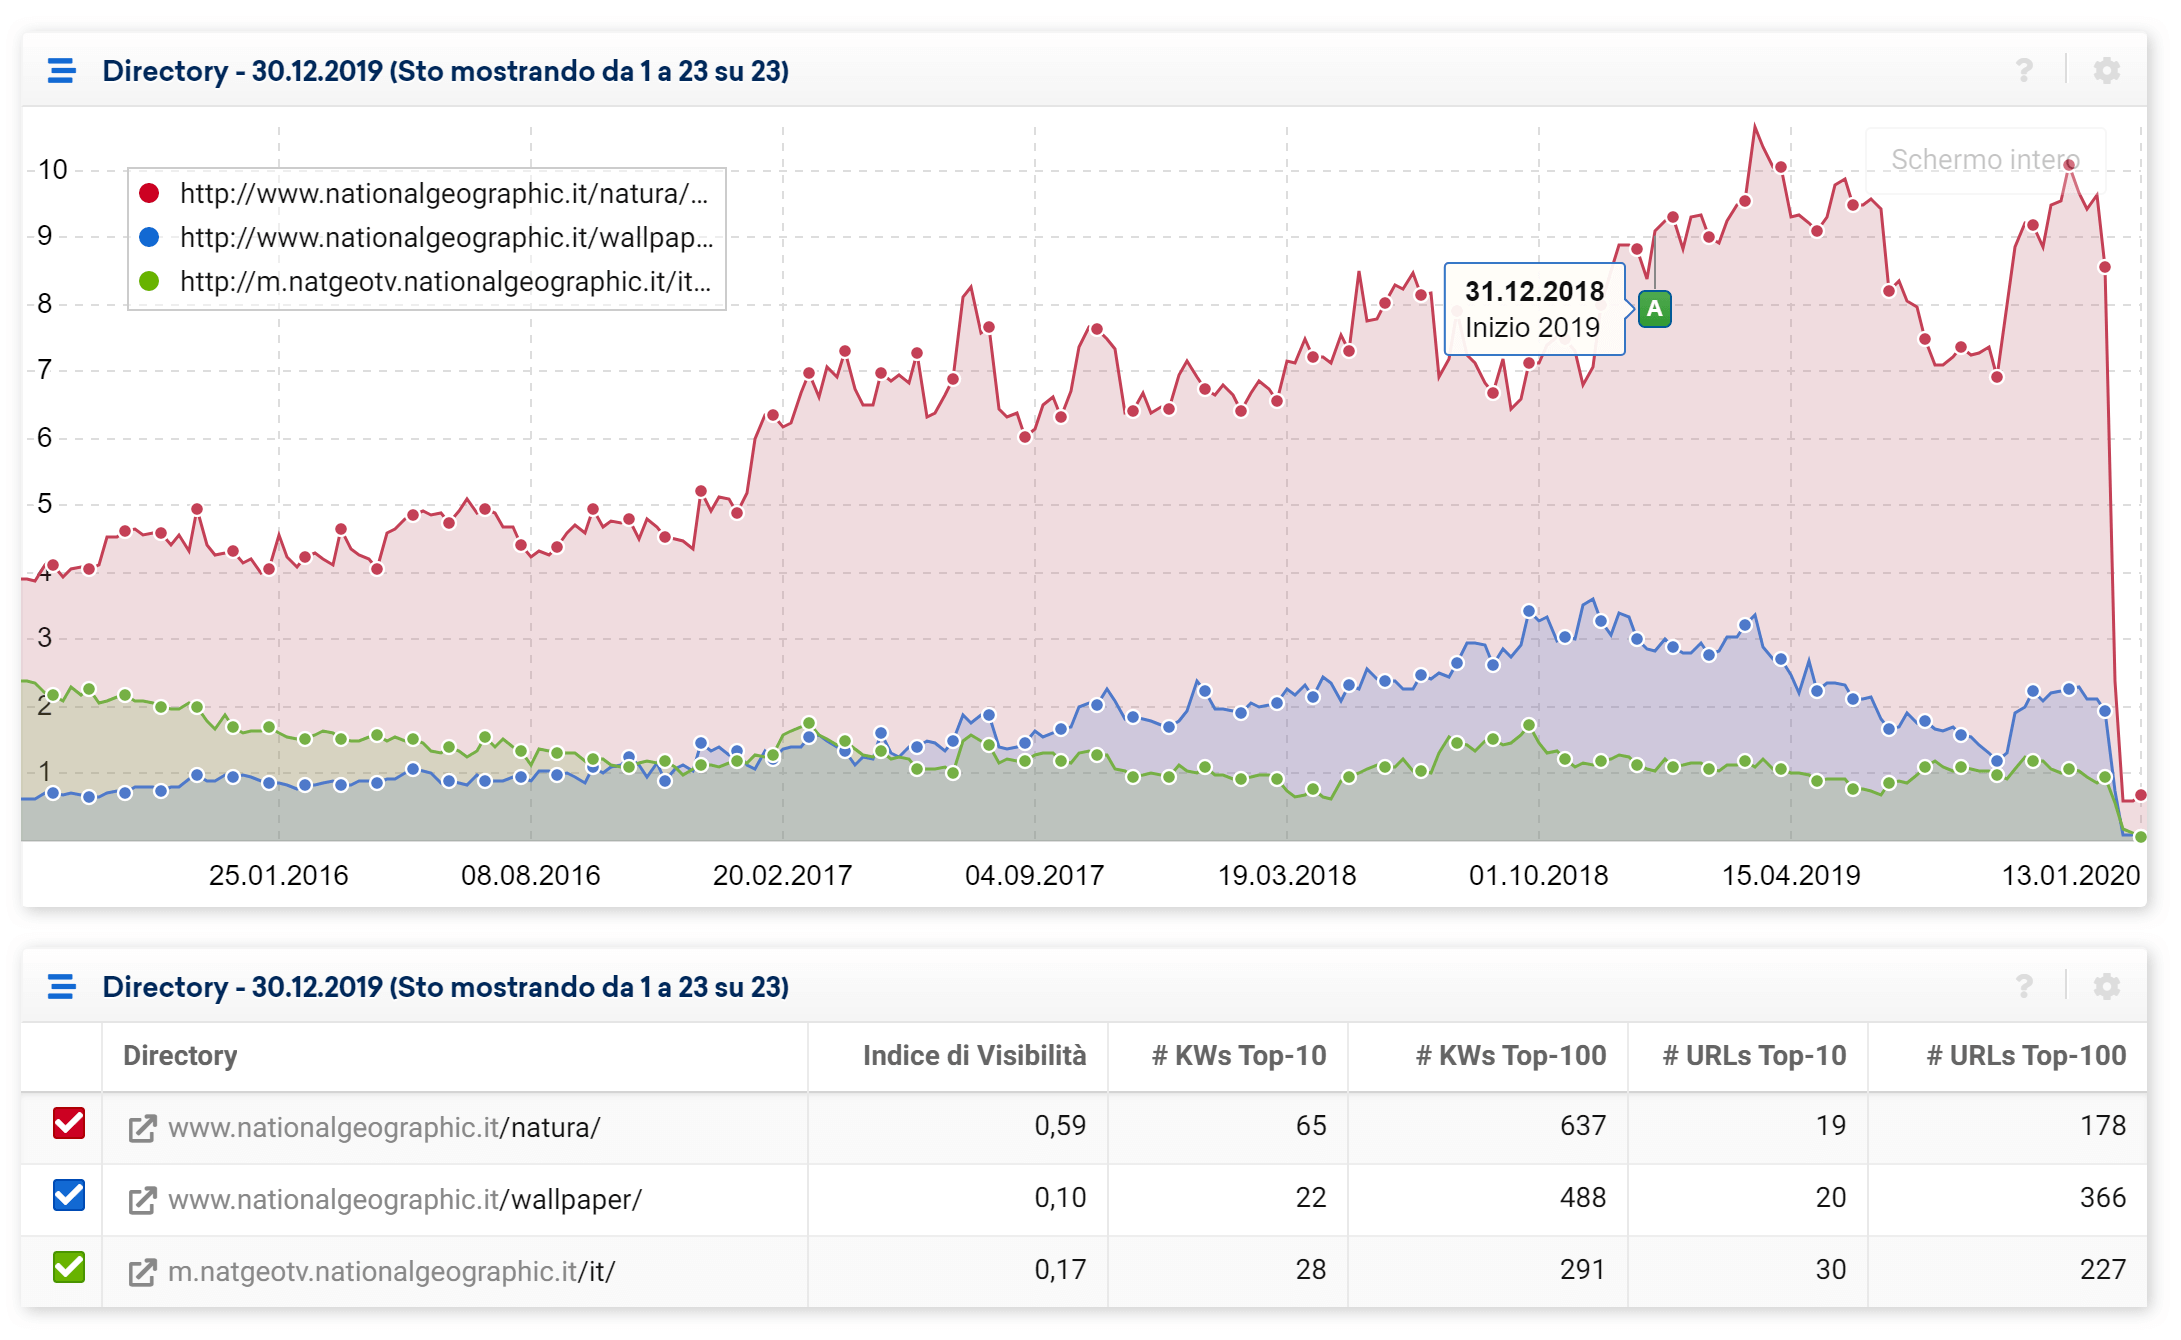Click the table panel title Directory - 30.12.2019
Image resolution: width=2181 pixels, height=1340 pixels.
click(446, 987)
